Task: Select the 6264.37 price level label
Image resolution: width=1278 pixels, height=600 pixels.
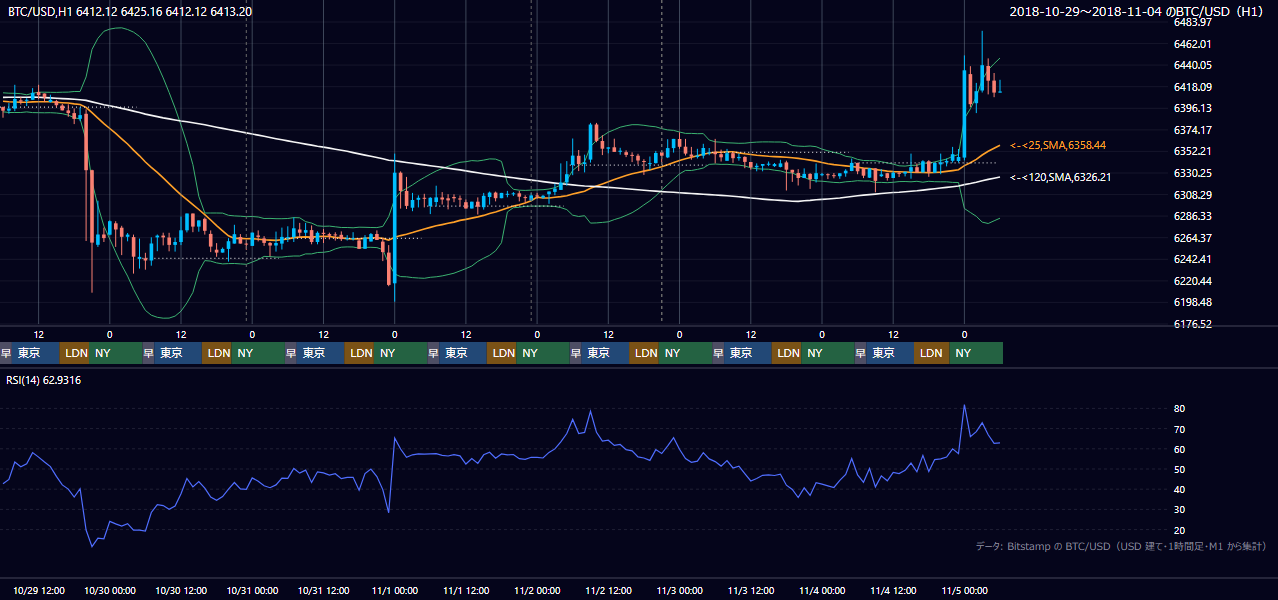Action: coord(1193,238)
